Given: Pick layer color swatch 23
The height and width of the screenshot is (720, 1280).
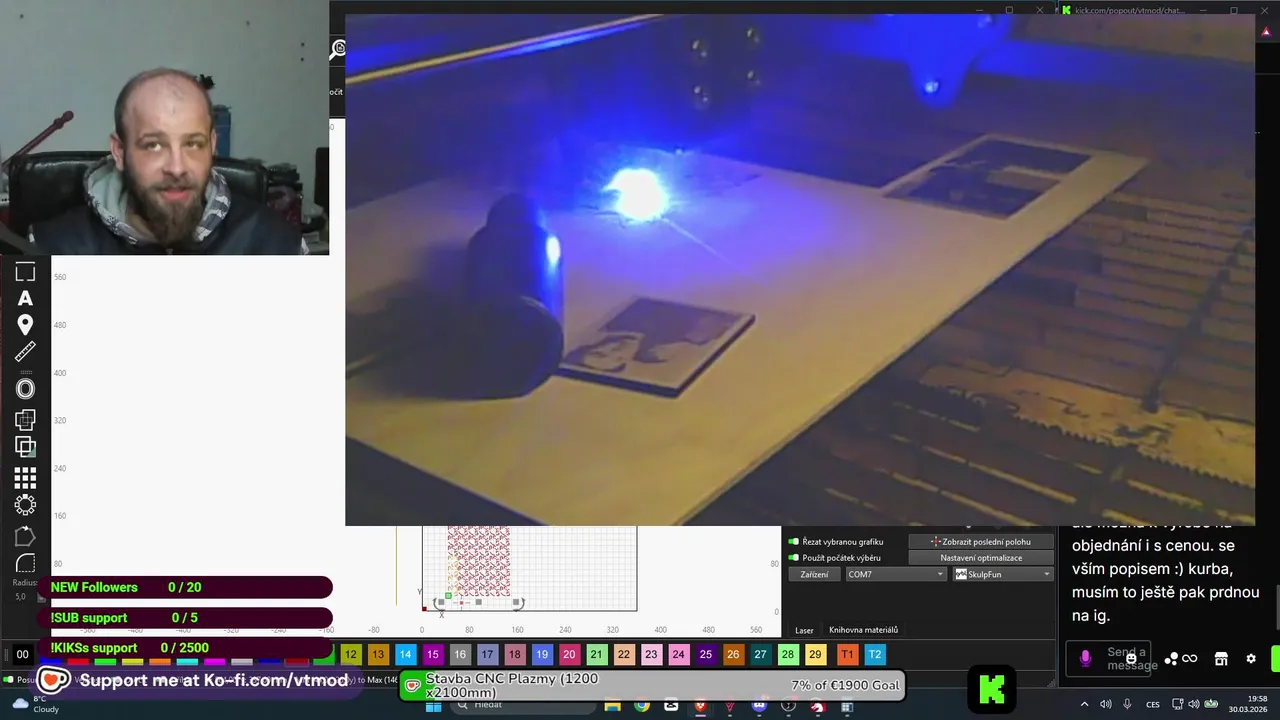Looking at the screenshot, I should click(651, 655).
